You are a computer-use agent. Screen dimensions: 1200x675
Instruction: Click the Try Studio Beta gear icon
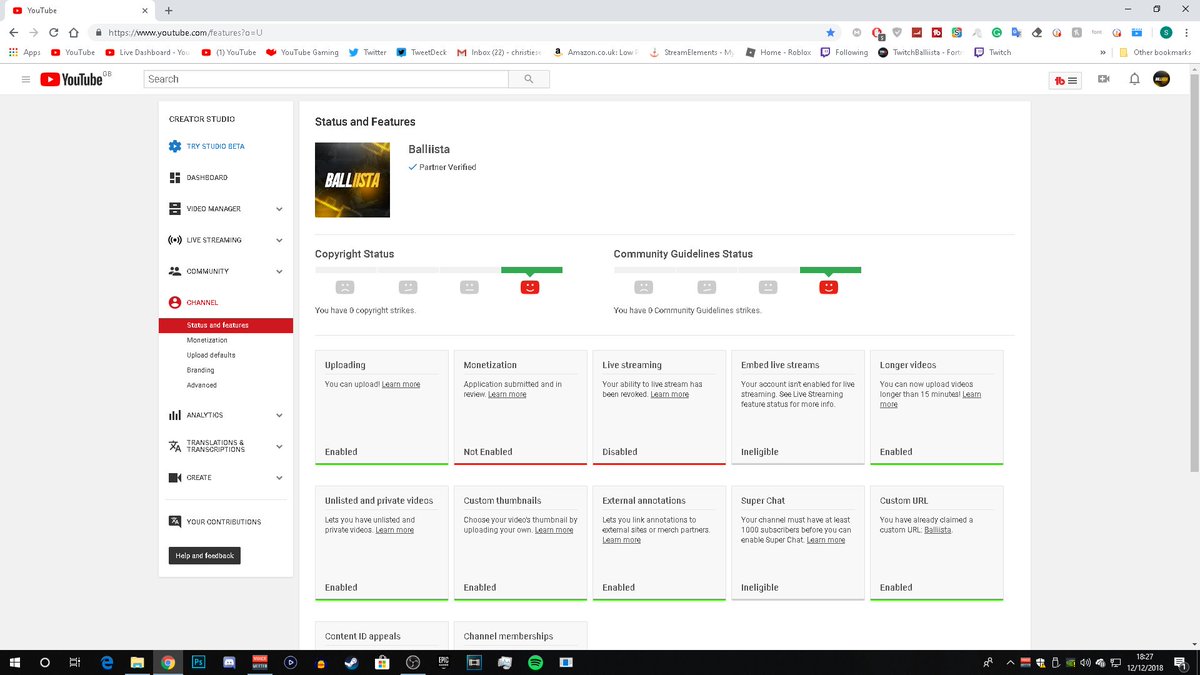(175, 146)
